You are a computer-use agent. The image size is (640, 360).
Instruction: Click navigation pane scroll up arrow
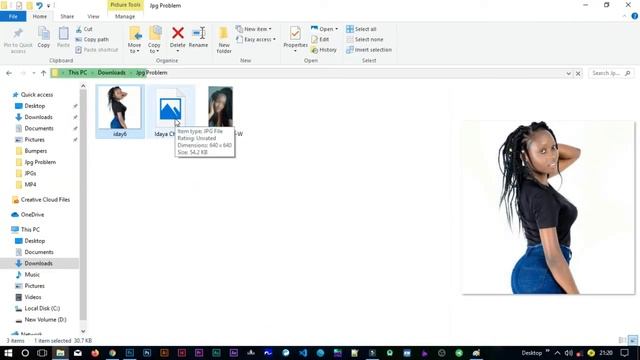(83, 86)
